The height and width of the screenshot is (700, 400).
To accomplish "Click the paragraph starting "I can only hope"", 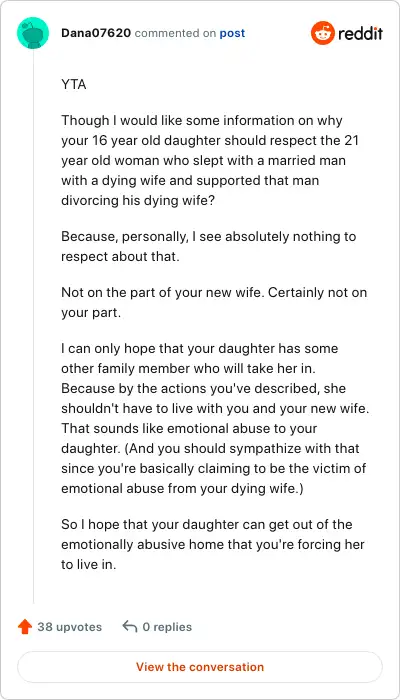I will (215, 418).
